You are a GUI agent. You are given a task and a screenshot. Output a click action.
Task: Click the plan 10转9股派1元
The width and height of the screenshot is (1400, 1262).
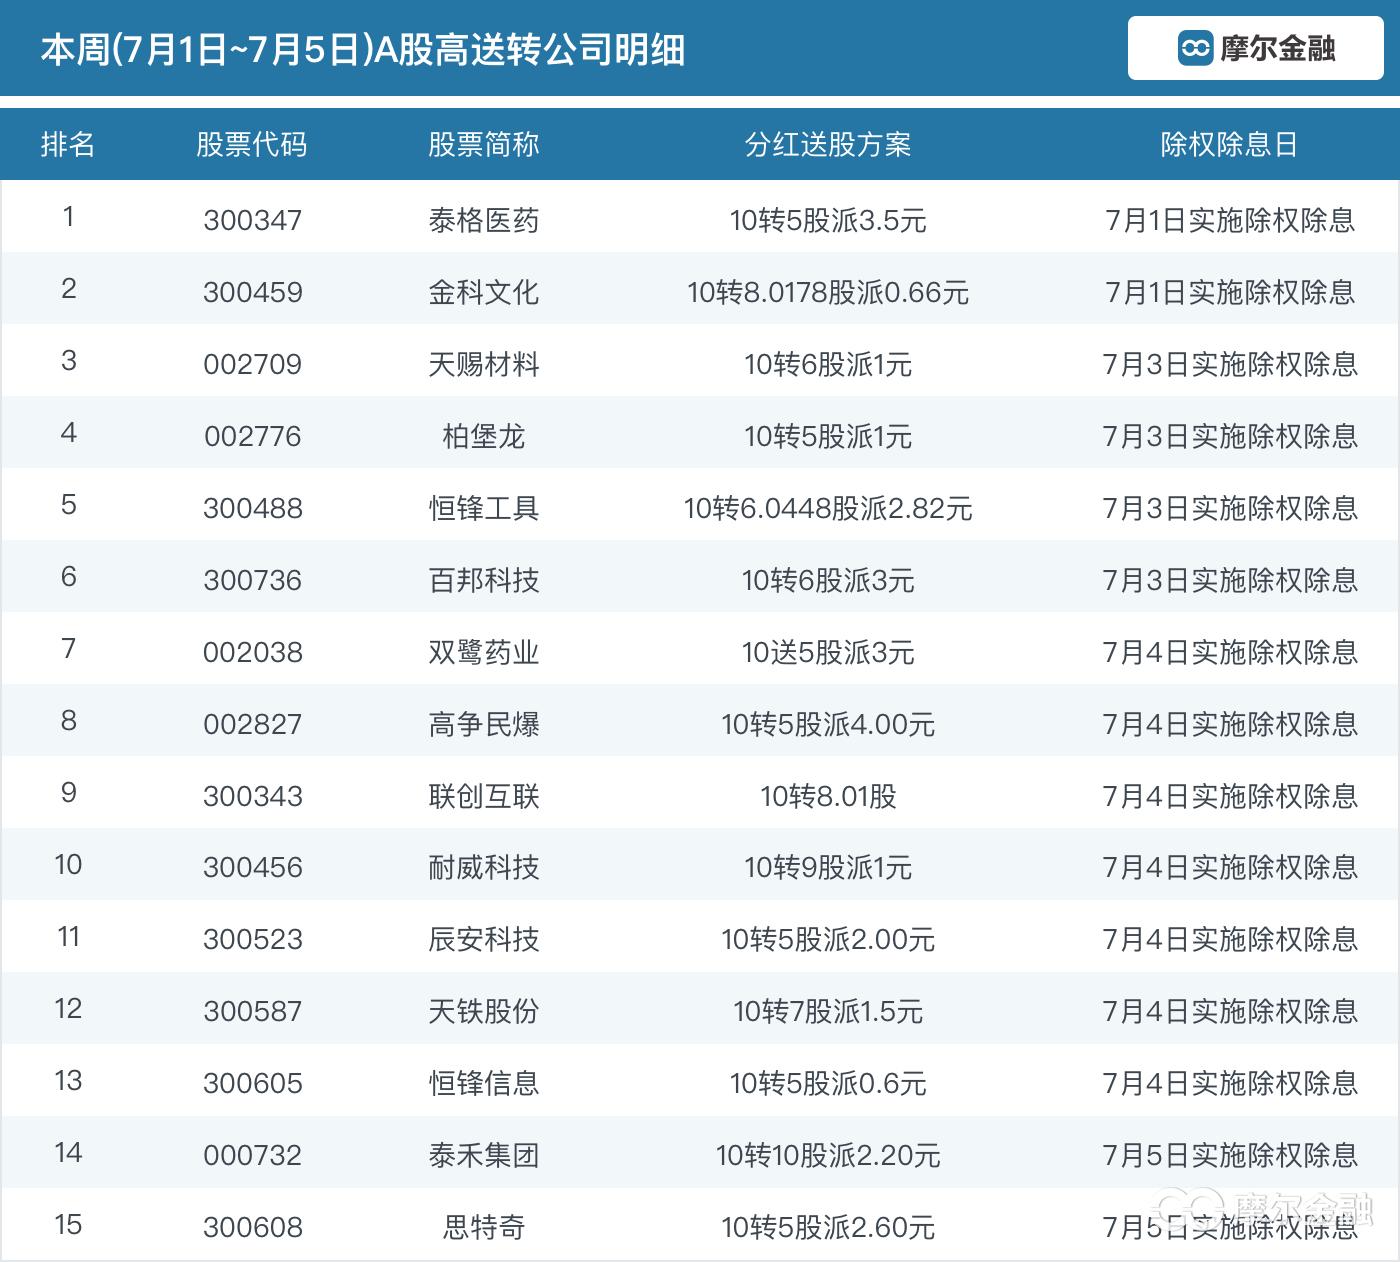[828, 867]
